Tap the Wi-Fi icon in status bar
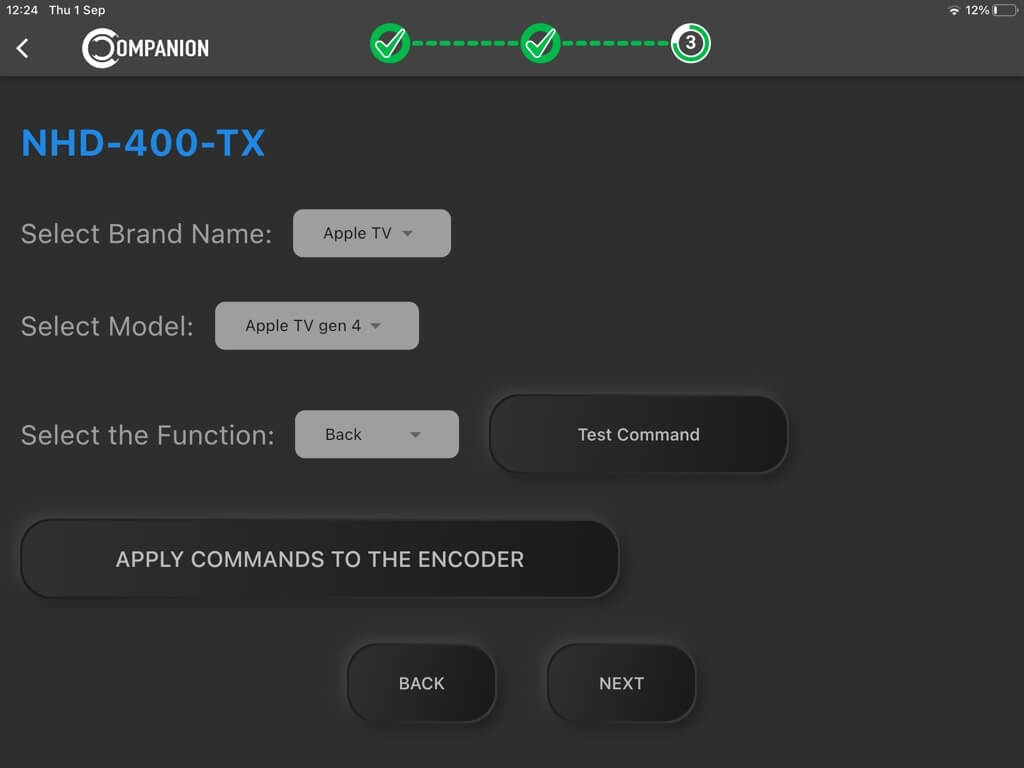This screenshot has width=1024, height=768. point(957,10)
